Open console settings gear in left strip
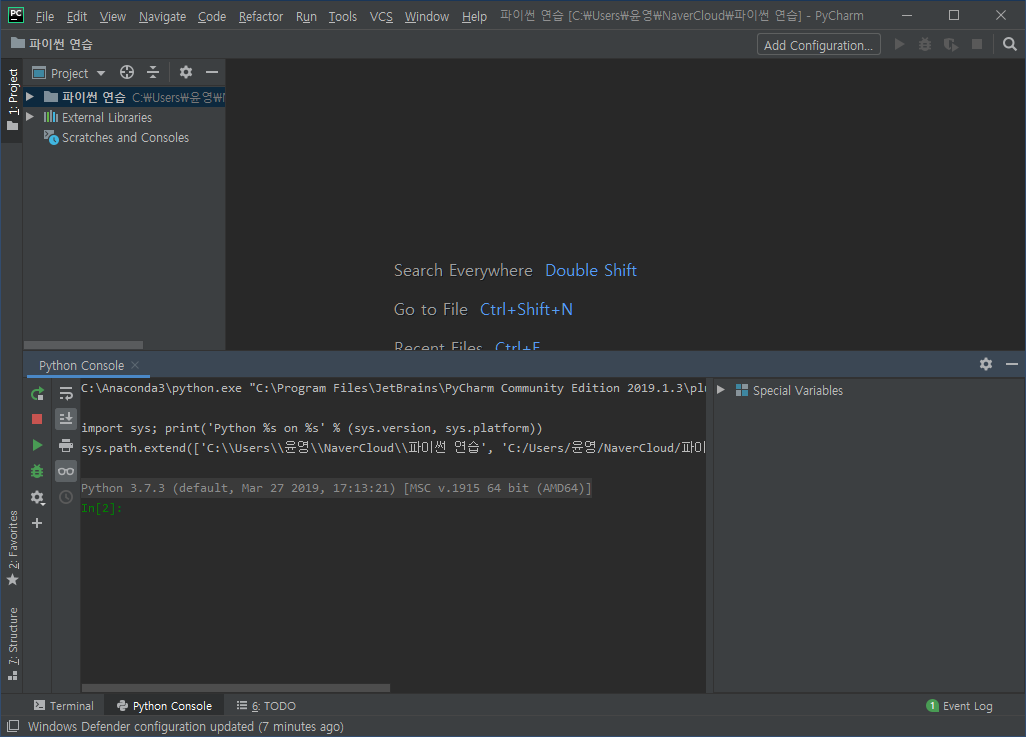Viewport: 1026px width, 737px height. click(37, 497)
